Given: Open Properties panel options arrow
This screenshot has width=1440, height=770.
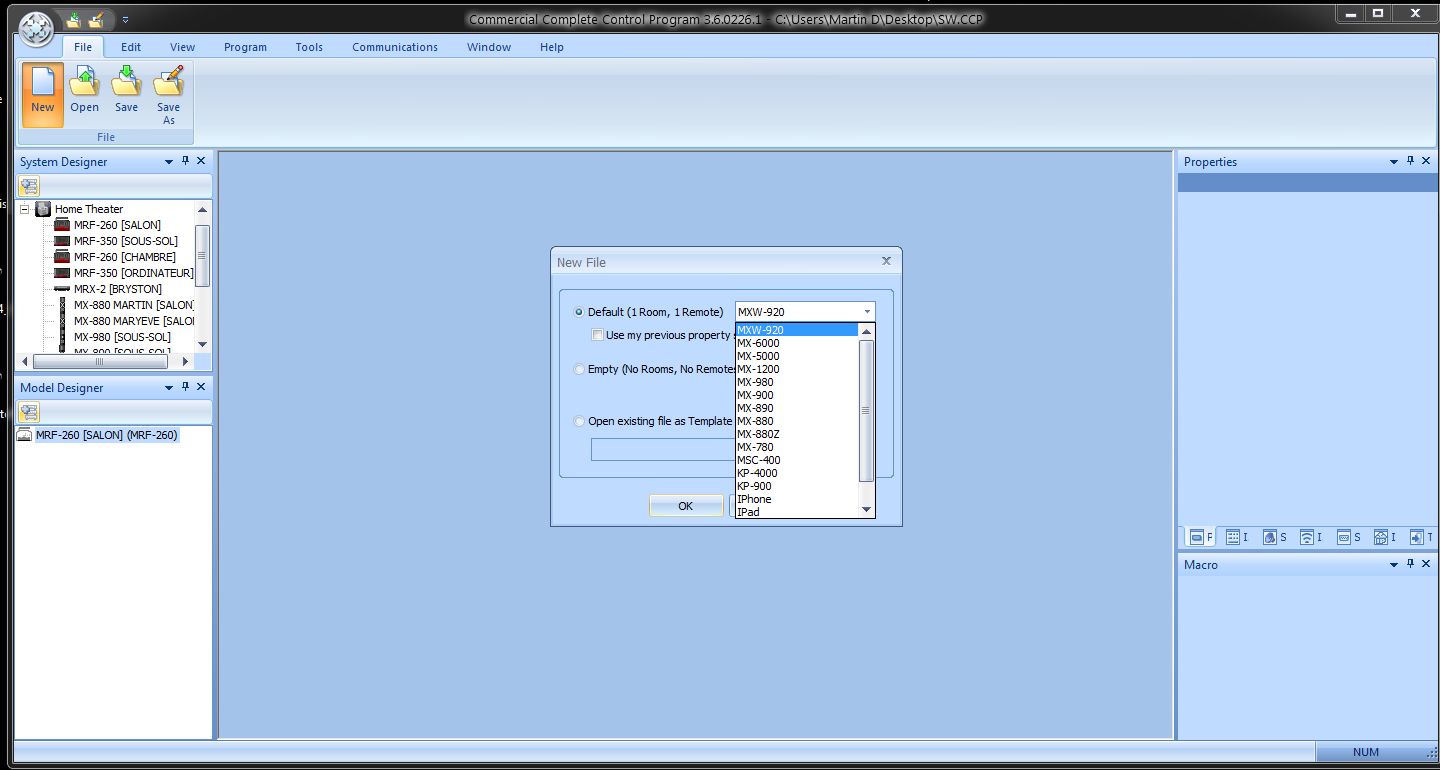Looking at the screenshot, I should coord(1394,161).
